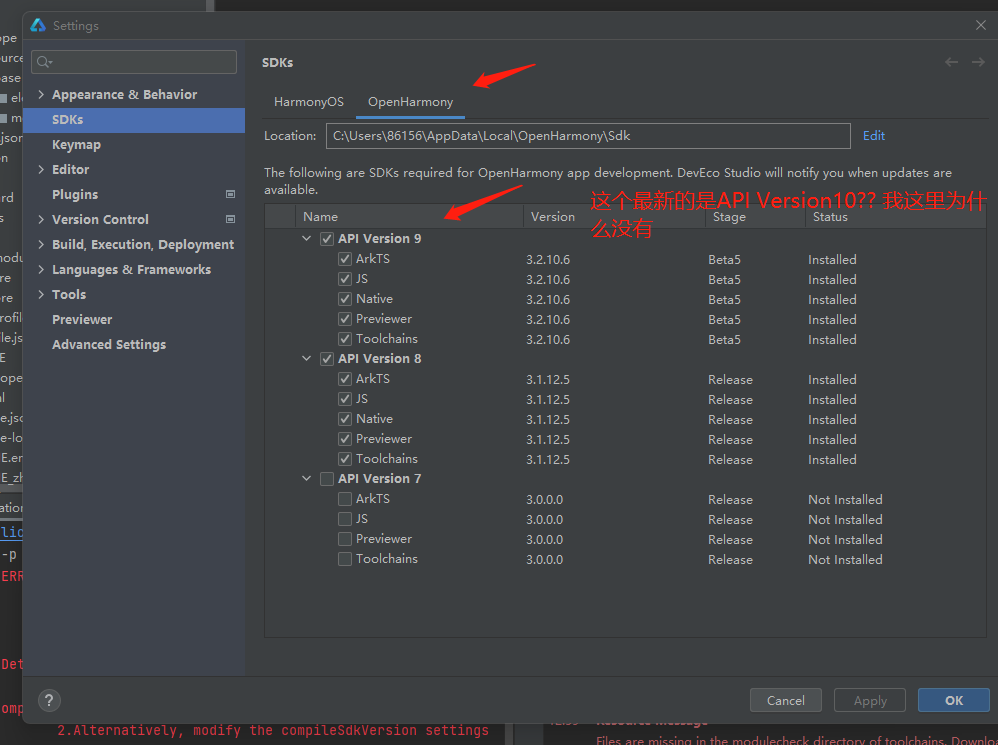Expand the Editor settings section
The image size is (998, 745).
(x=41, y=169)
